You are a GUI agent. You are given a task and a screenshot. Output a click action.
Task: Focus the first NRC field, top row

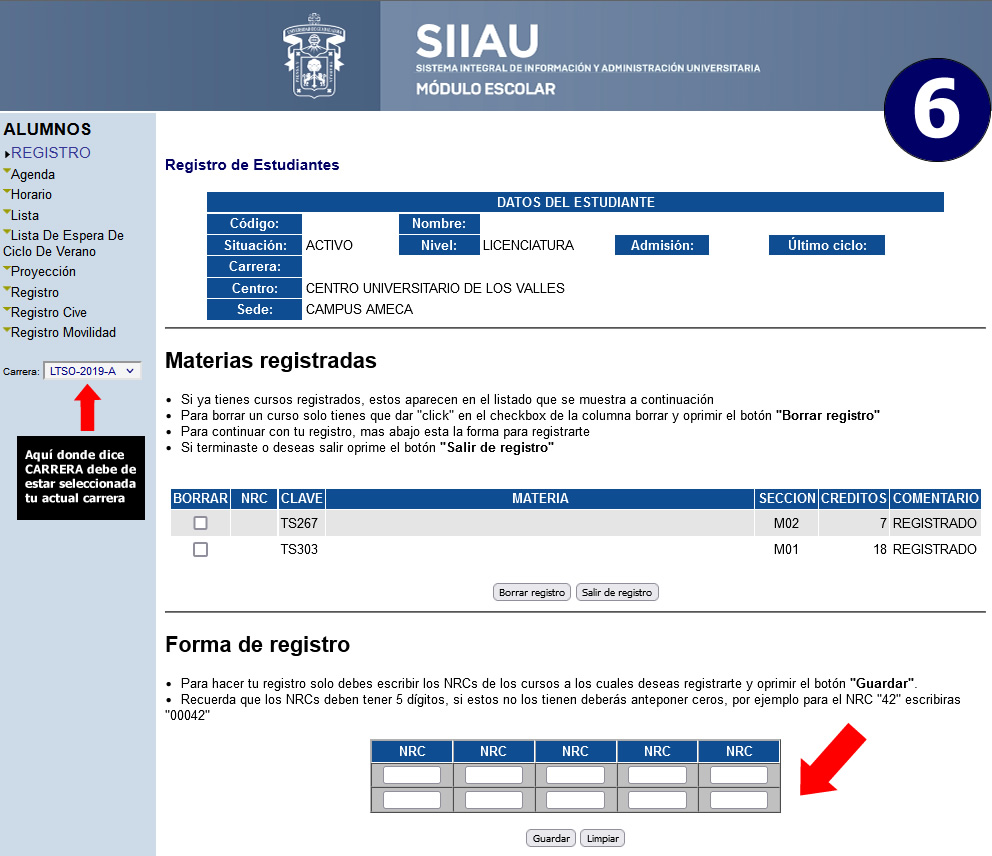pyautogui.click(x=412, y=775)
